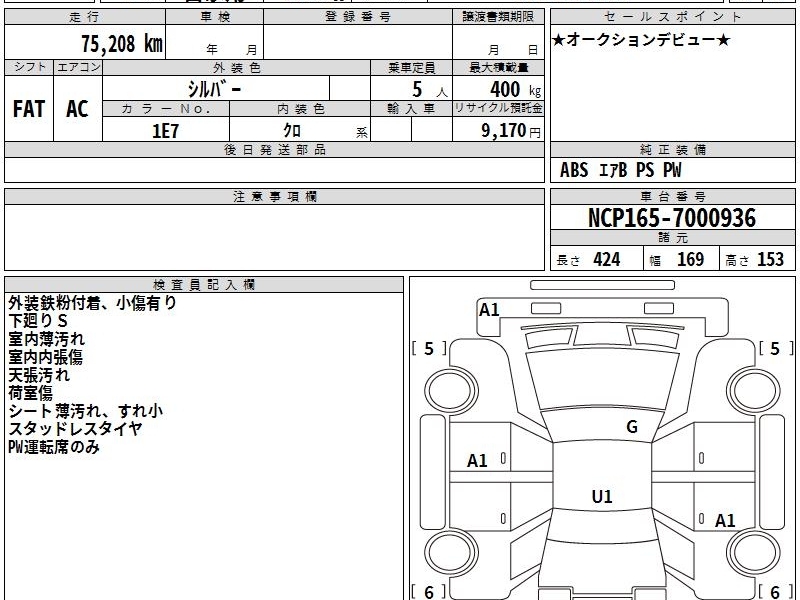Click the リサイクル預託金 header
This screenshot has width=800, height=600.
[x=498, y=109]
